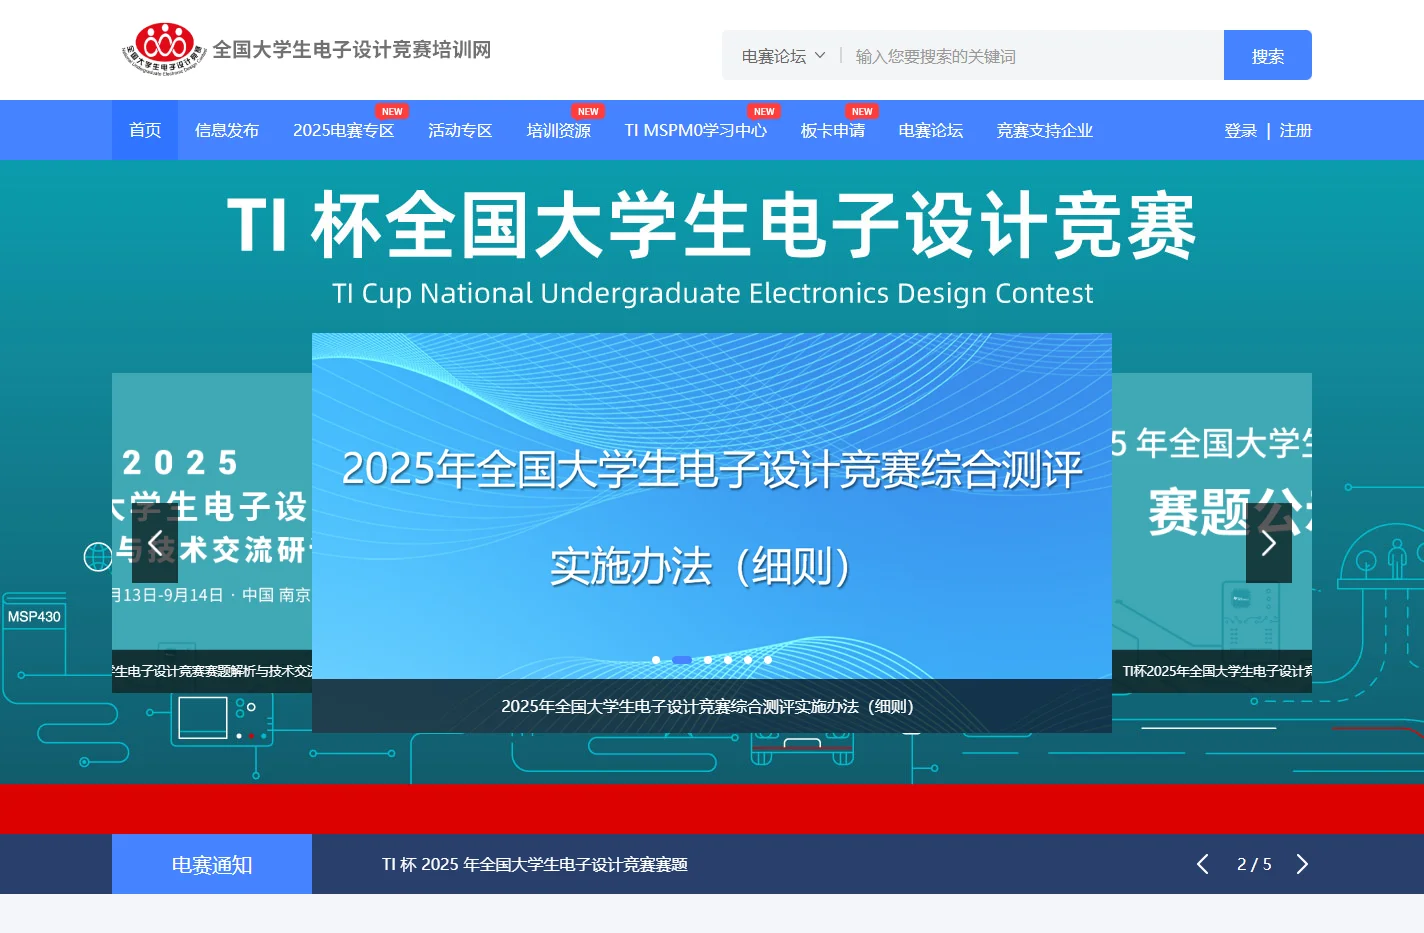Open 竞赛支持企业 in the navigation bar

point(1045,130)
